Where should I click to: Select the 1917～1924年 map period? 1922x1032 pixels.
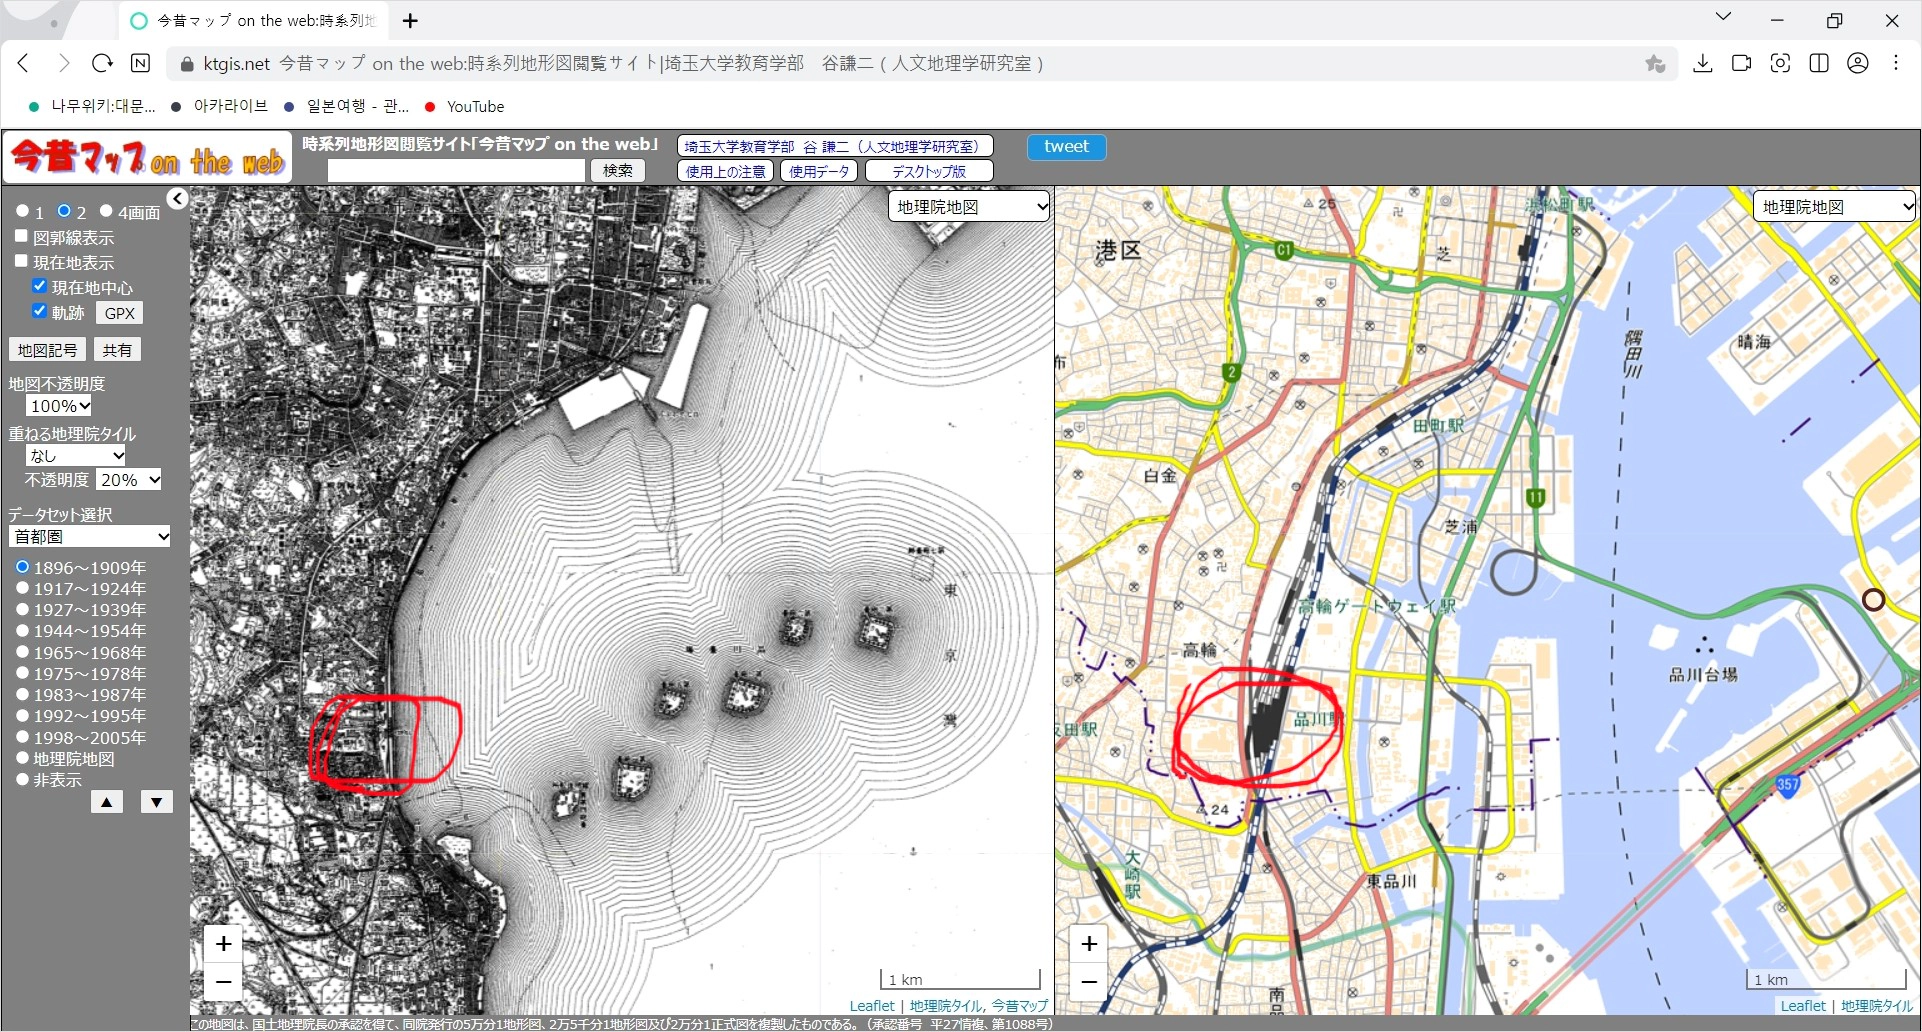click(22, 588)
